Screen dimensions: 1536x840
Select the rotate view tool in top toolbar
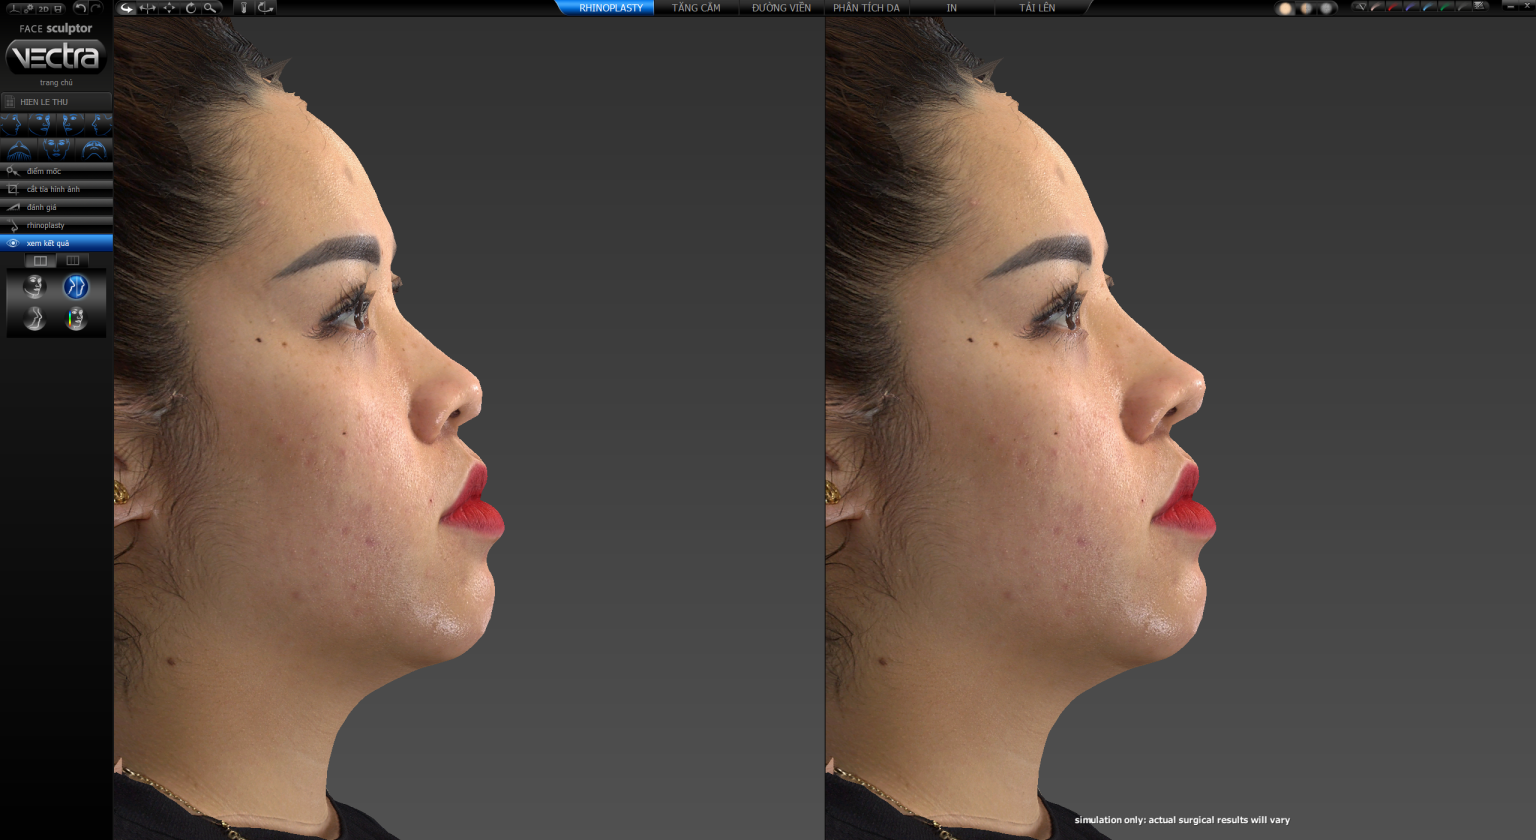point(190,8)
